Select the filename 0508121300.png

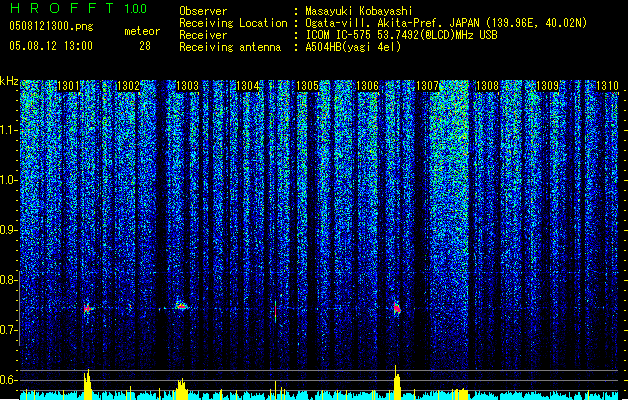(x=51, y=26)
